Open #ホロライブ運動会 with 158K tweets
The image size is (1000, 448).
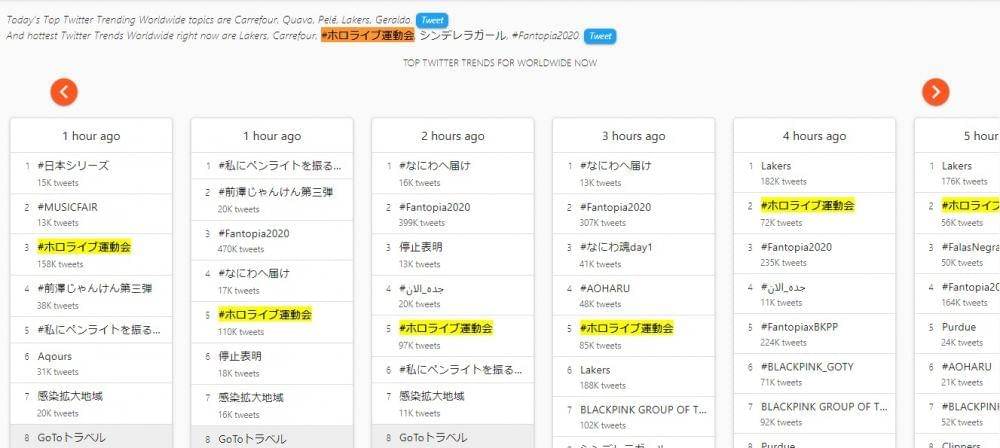click(x=84, y=246)
